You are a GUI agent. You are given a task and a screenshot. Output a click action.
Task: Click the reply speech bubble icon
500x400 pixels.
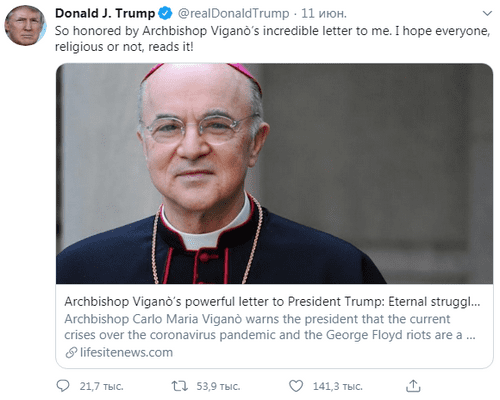click(63, 386)
